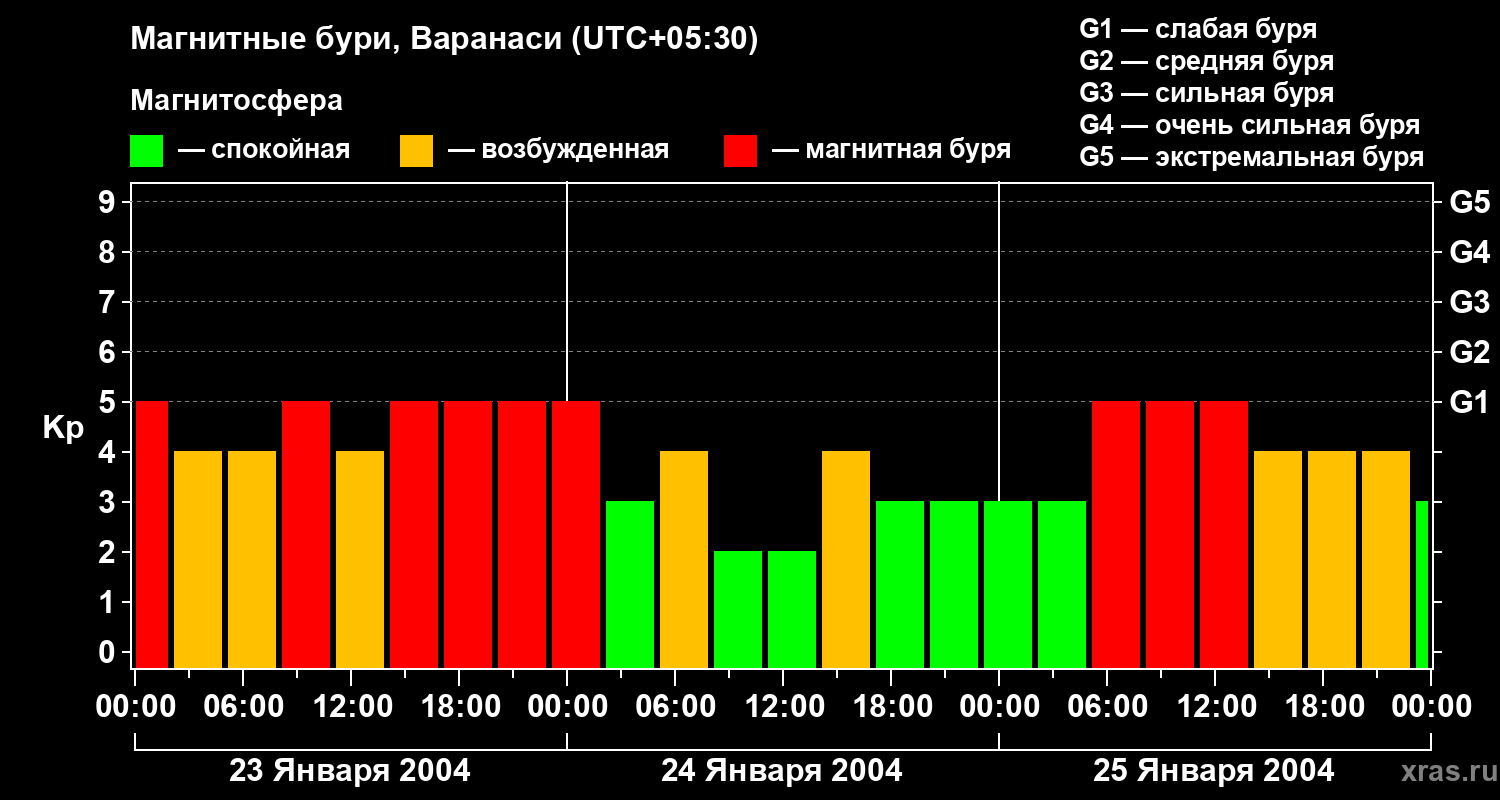Viewport: 1500px width, 800px height.
Task: Click the yellow bar above 18:00 on 25 Января
Action: click(1332, 560)
